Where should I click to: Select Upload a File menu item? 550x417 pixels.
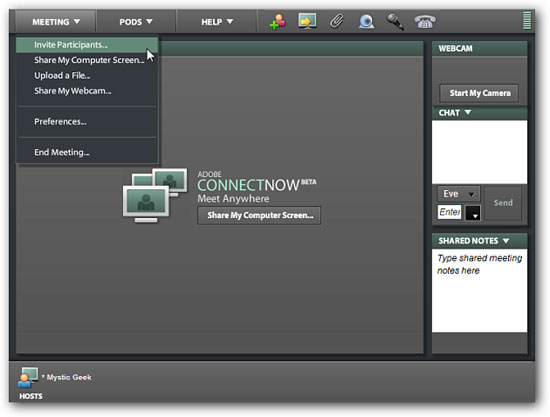[x=87, y=76]
